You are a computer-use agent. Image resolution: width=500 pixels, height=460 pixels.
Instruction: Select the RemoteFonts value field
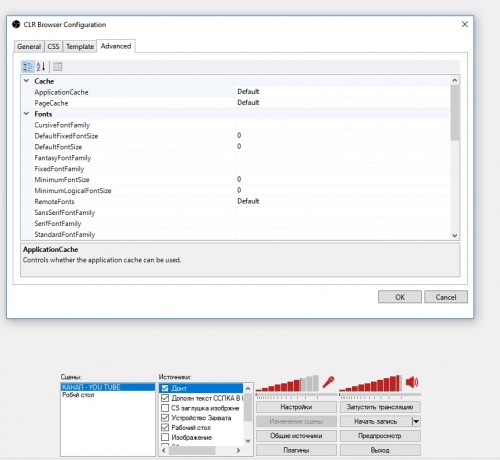pyautogui.click(x=343, y=201)
